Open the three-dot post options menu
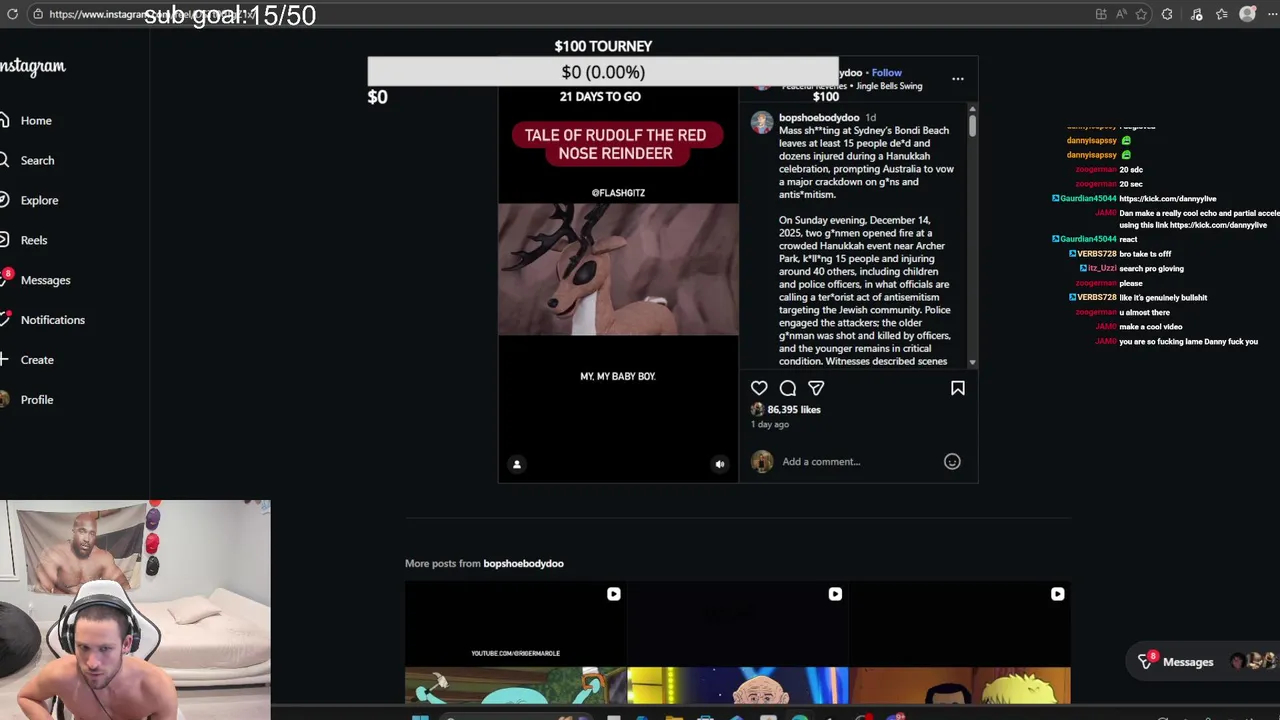This screenshot has width=1280, height=720. click(x=958, y=78)
